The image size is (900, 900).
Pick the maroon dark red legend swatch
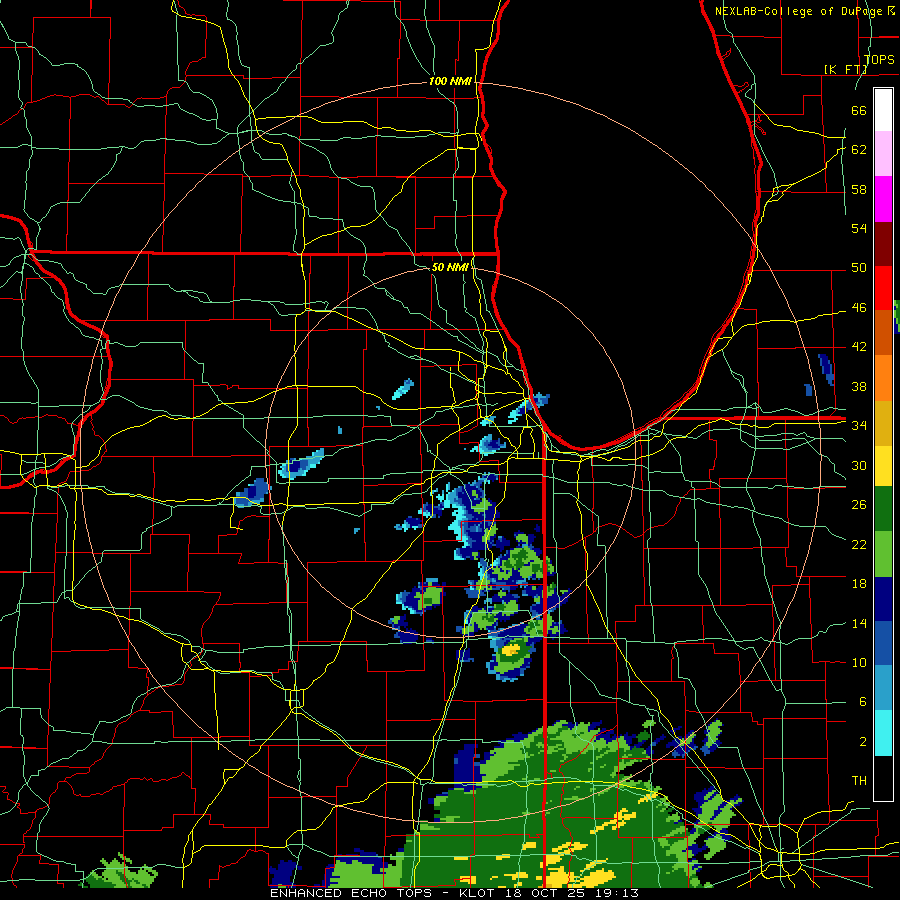click(883, 243)
